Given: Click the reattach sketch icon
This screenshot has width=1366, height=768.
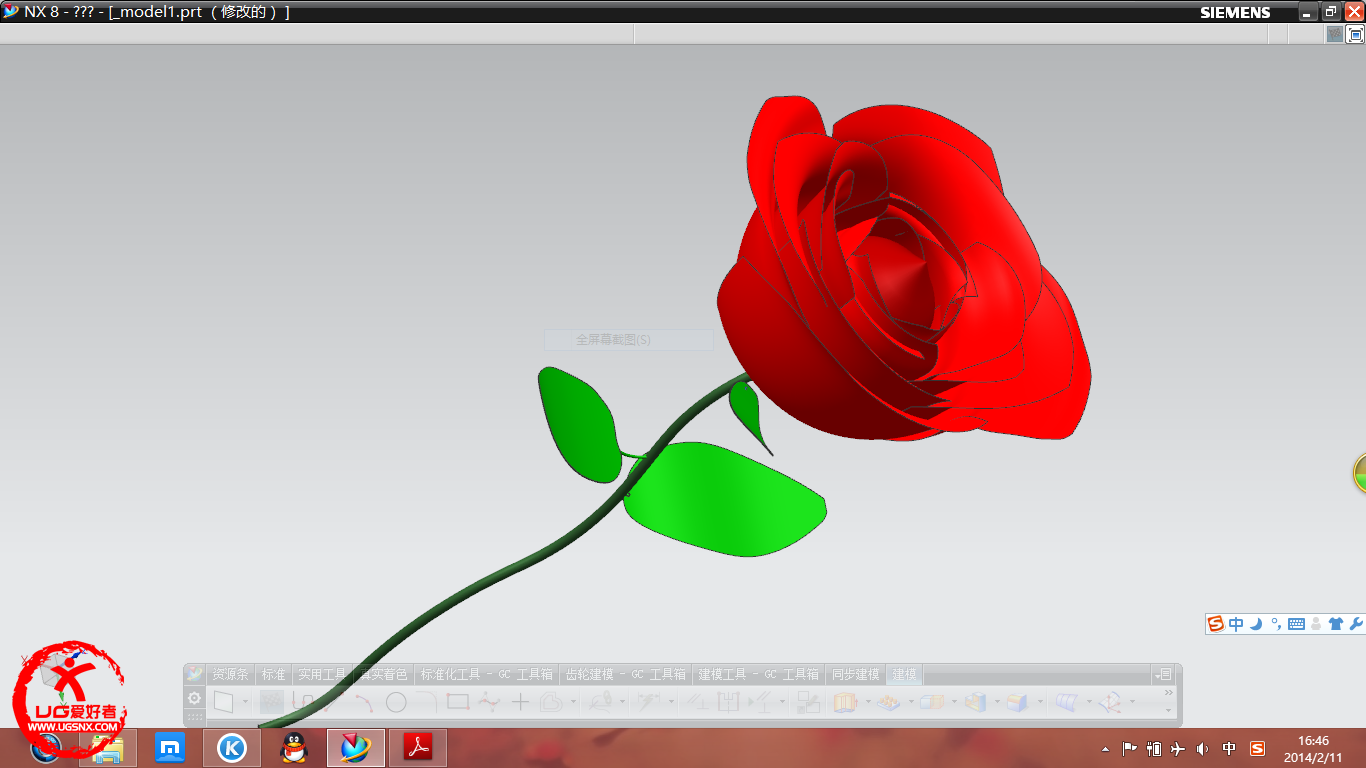Looking at the screenshot, I should coord(808,702).
